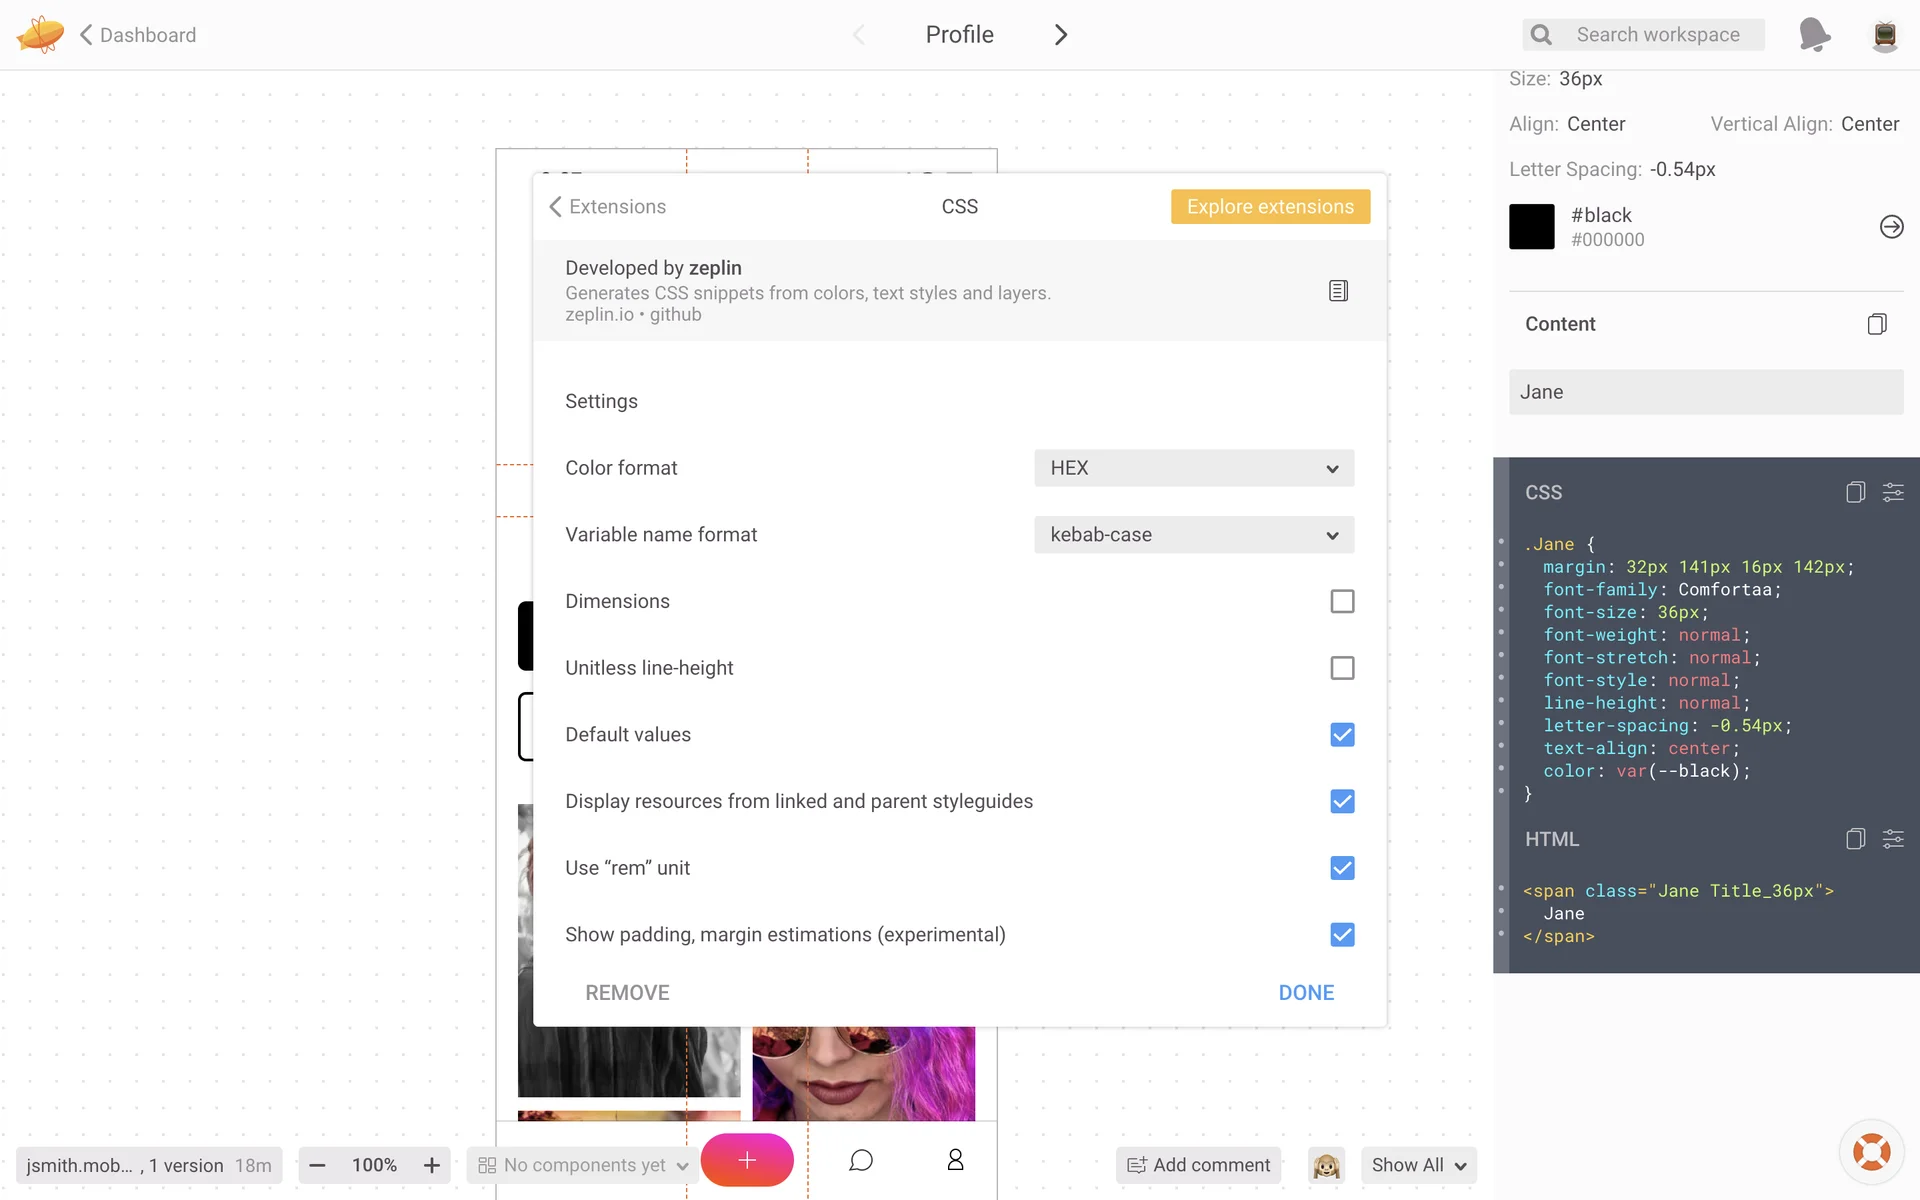Screen dimensions: 1920x1200
Task: Open Variable name format kebab-case dropdown
Action: [1194, 535]
